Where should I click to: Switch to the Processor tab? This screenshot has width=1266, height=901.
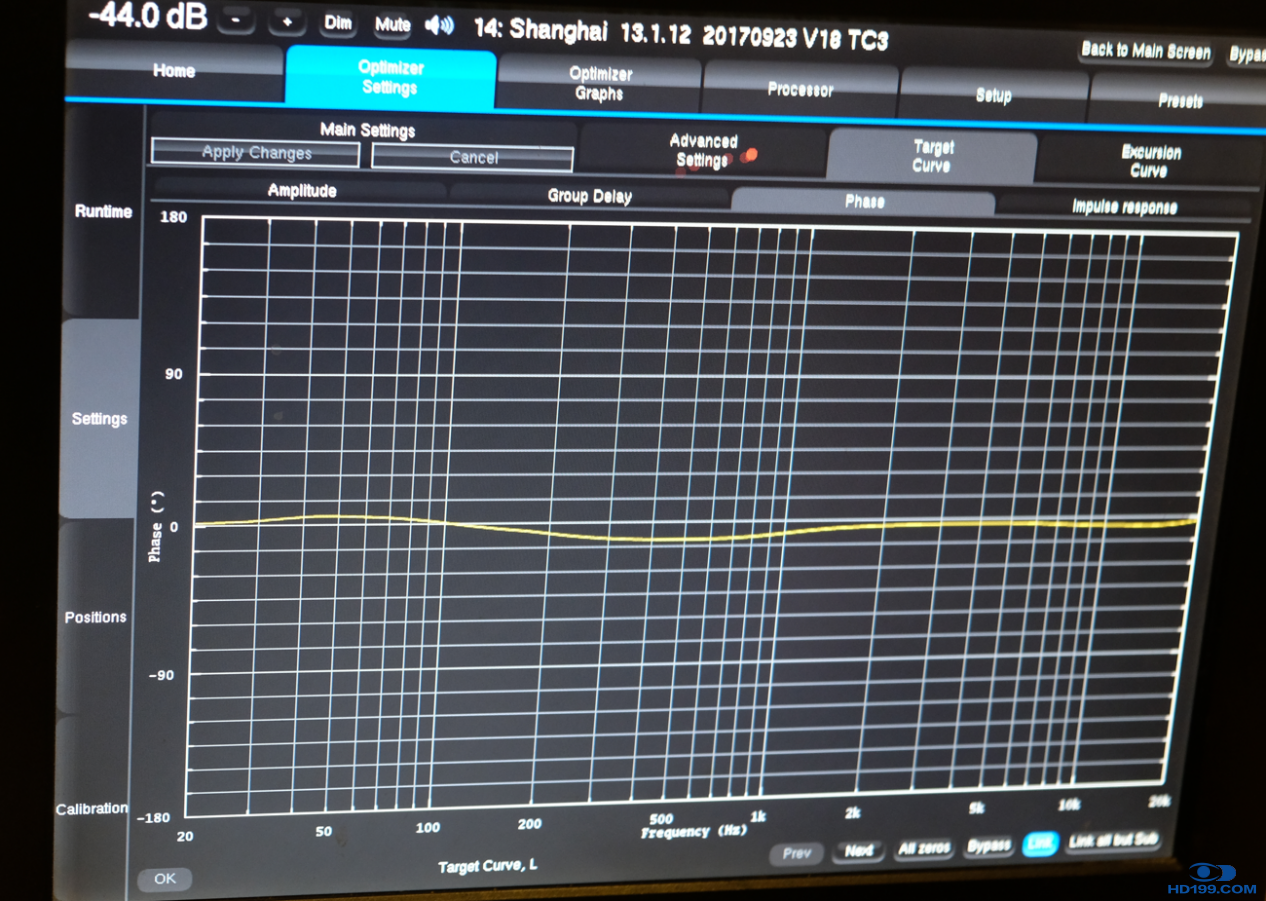tap(800, 90)
